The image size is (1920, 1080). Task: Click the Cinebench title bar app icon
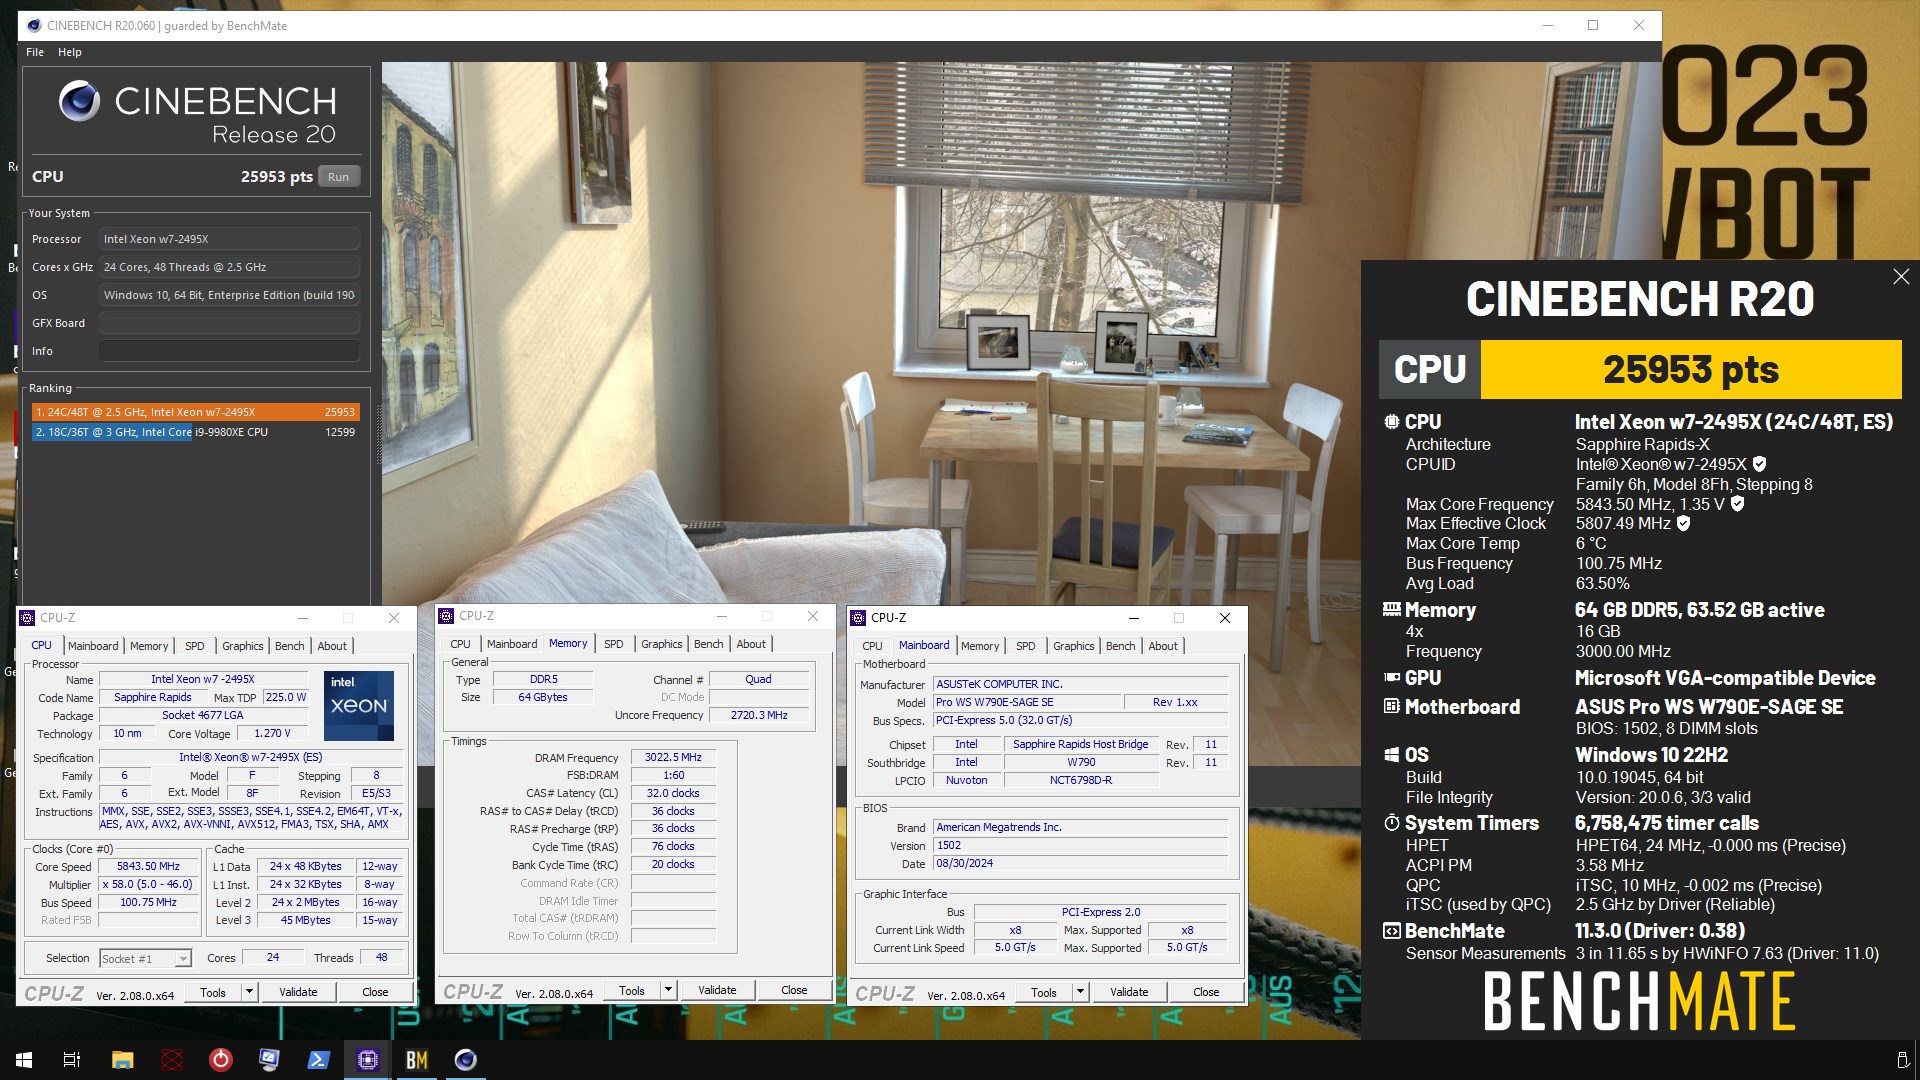(33, 25)
